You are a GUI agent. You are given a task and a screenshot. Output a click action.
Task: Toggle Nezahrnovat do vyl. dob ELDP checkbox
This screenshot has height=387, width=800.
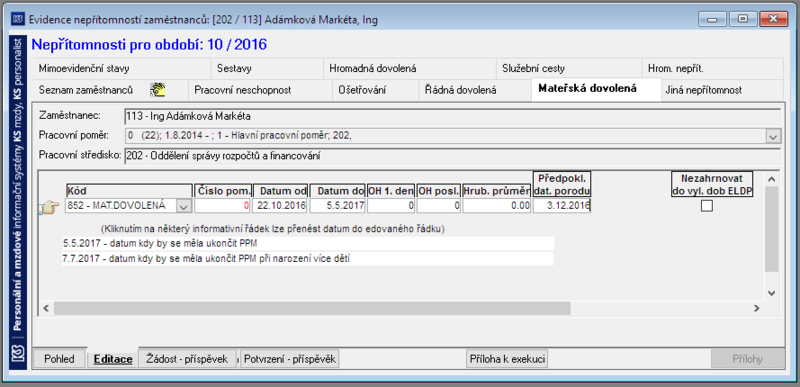click(707, 206)
